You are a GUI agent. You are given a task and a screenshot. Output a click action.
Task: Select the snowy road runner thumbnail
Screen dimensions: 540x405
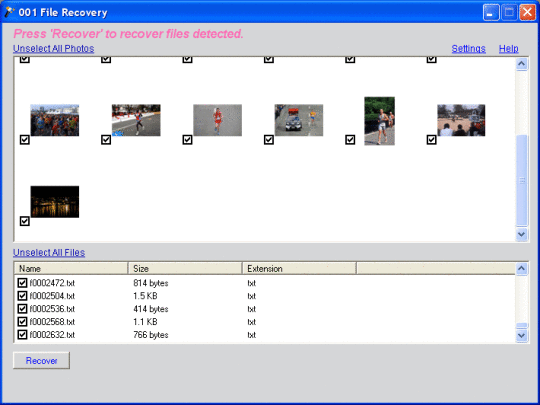(x=136, y=120)
